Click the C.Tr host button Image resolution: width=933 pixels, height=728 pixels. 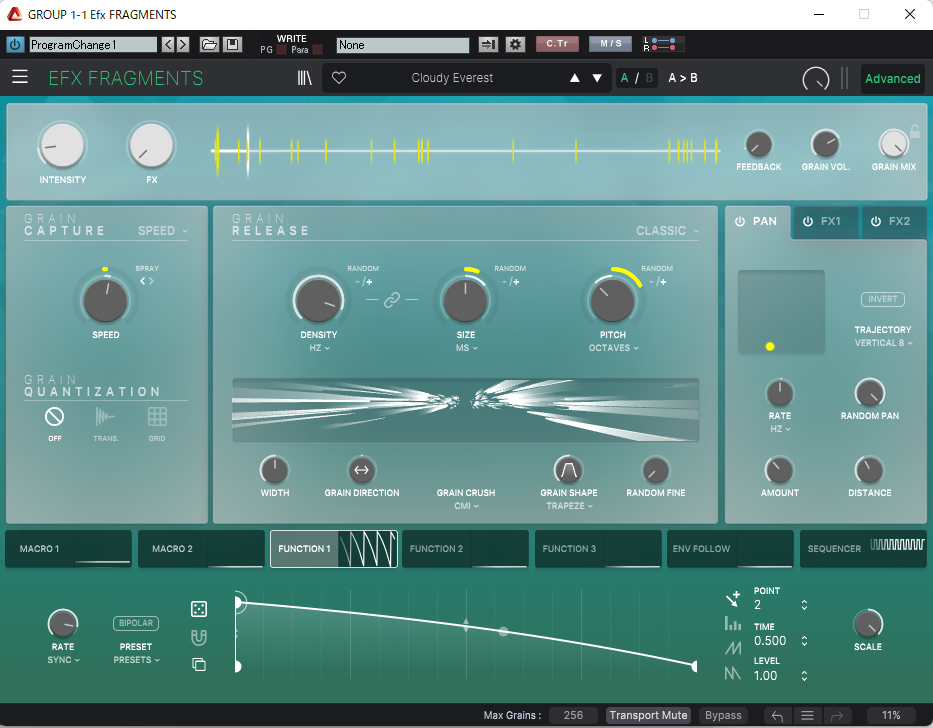tap(557, 44)
